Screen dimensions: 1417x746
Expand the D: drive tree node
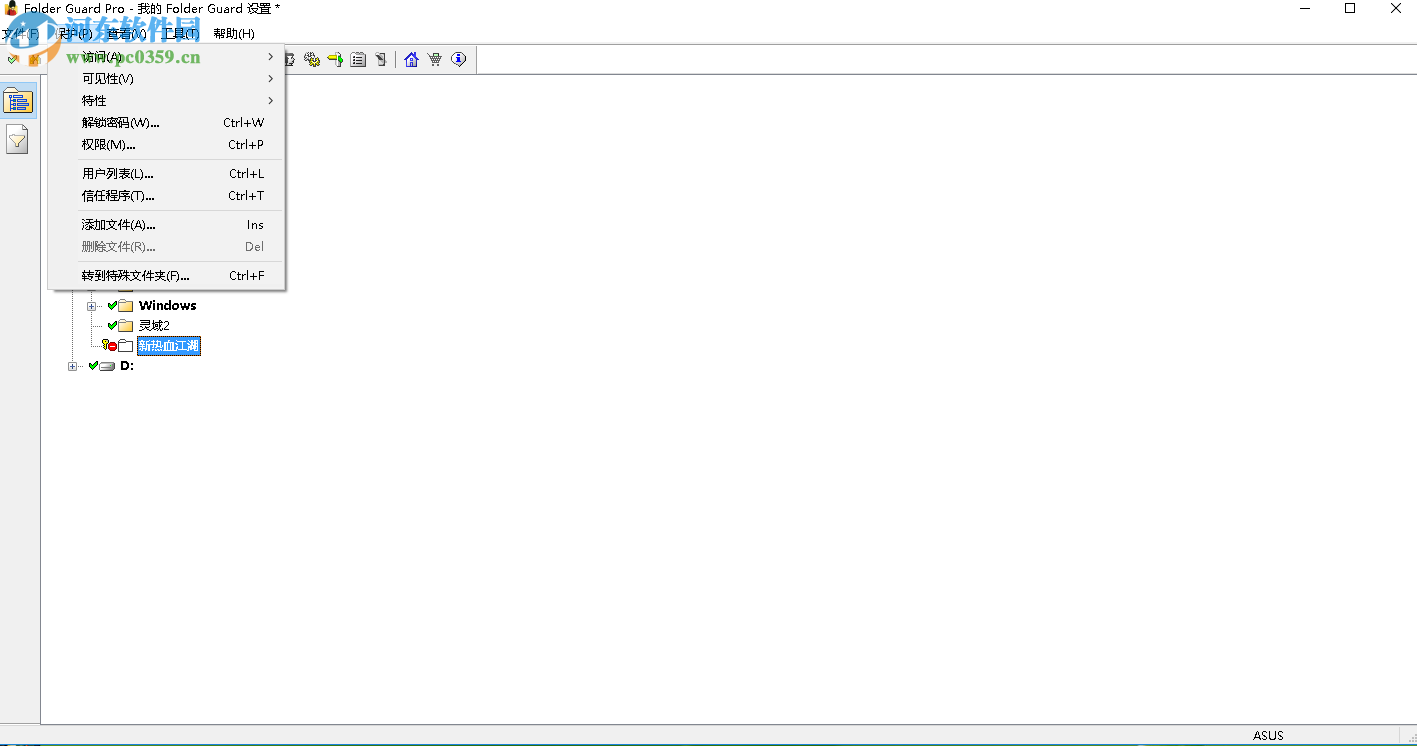point(72,366)
